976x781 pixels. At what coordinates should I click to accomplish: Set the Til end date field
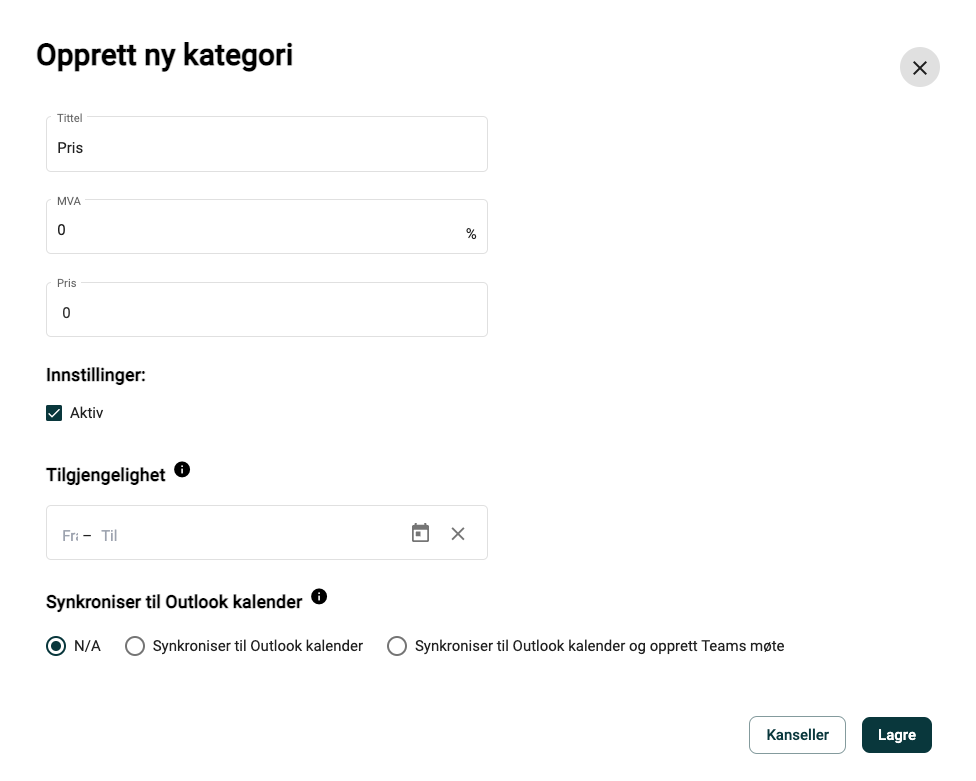pos(110,535)
